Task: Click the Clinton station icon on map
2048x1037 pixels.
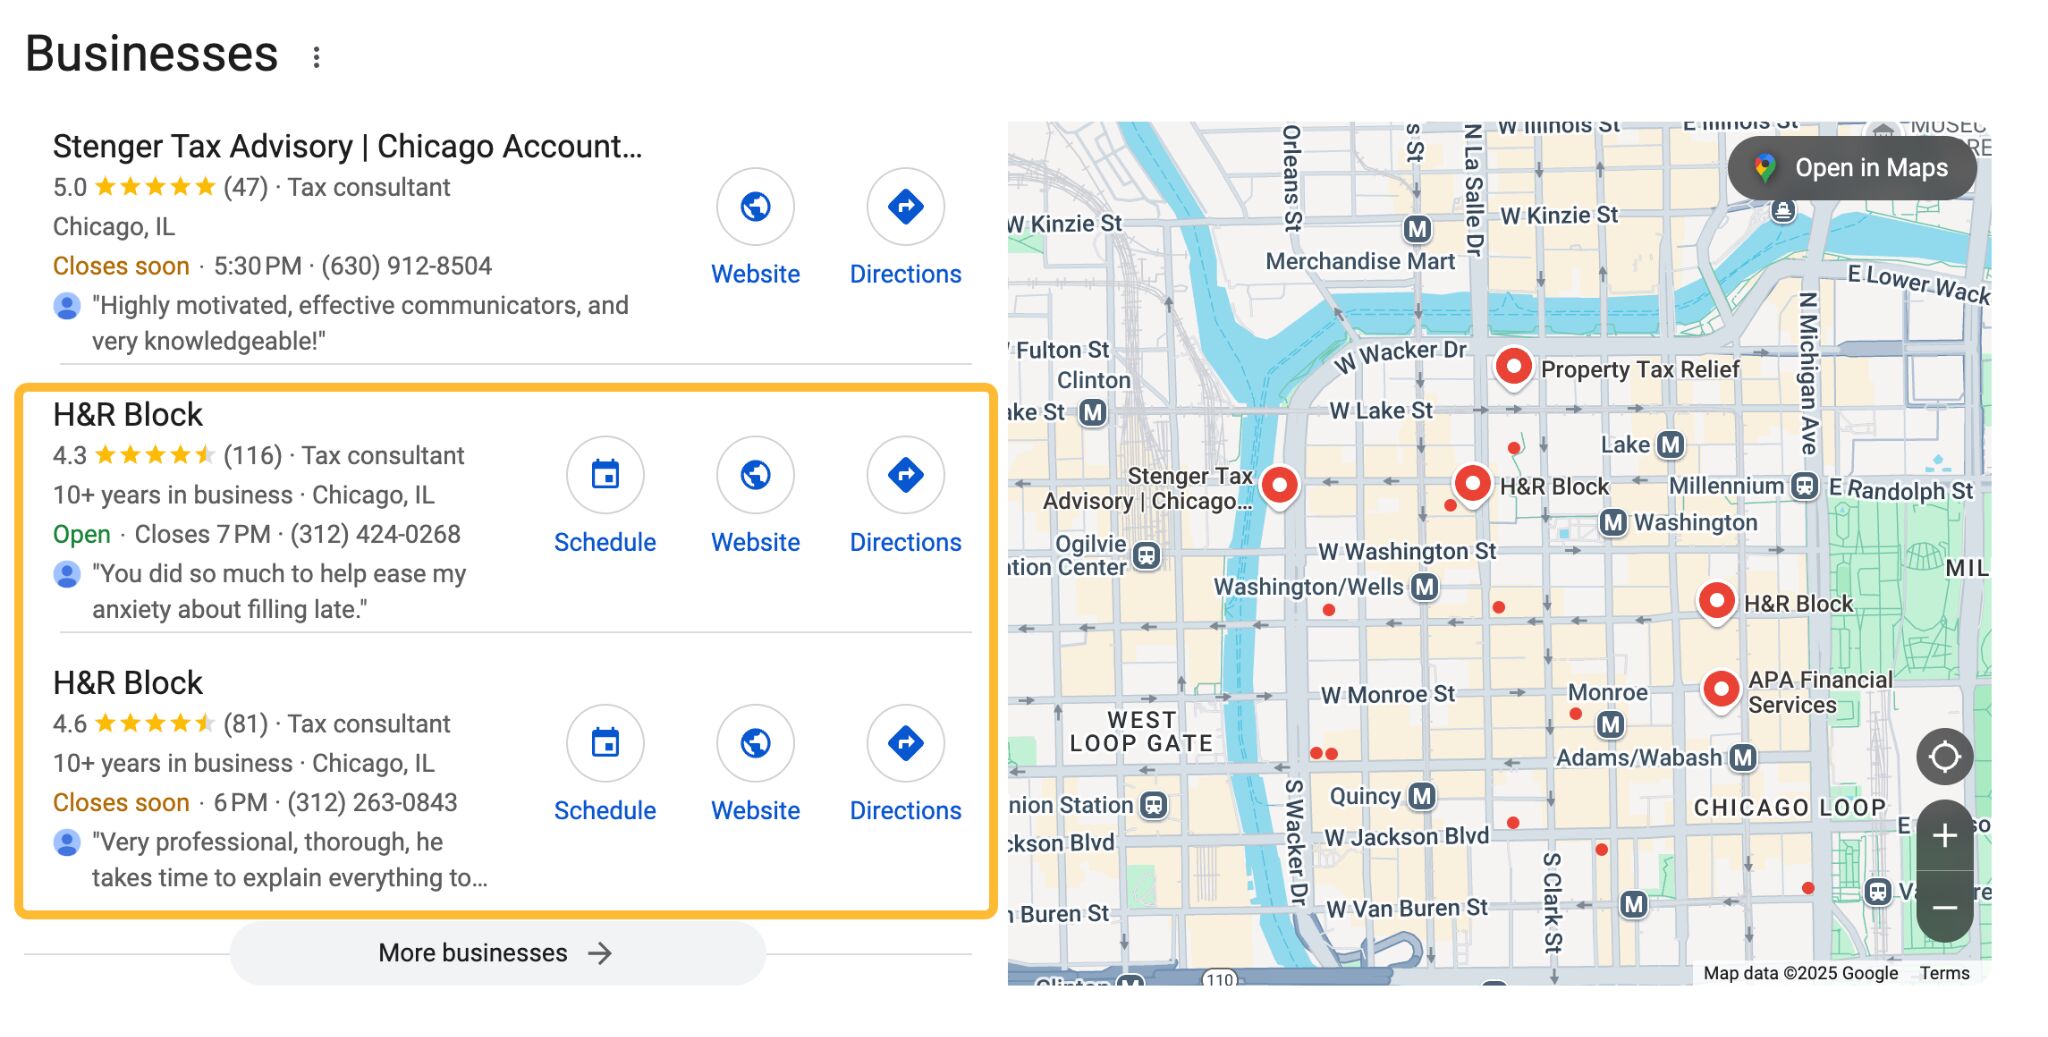Action: (1093, 412)
